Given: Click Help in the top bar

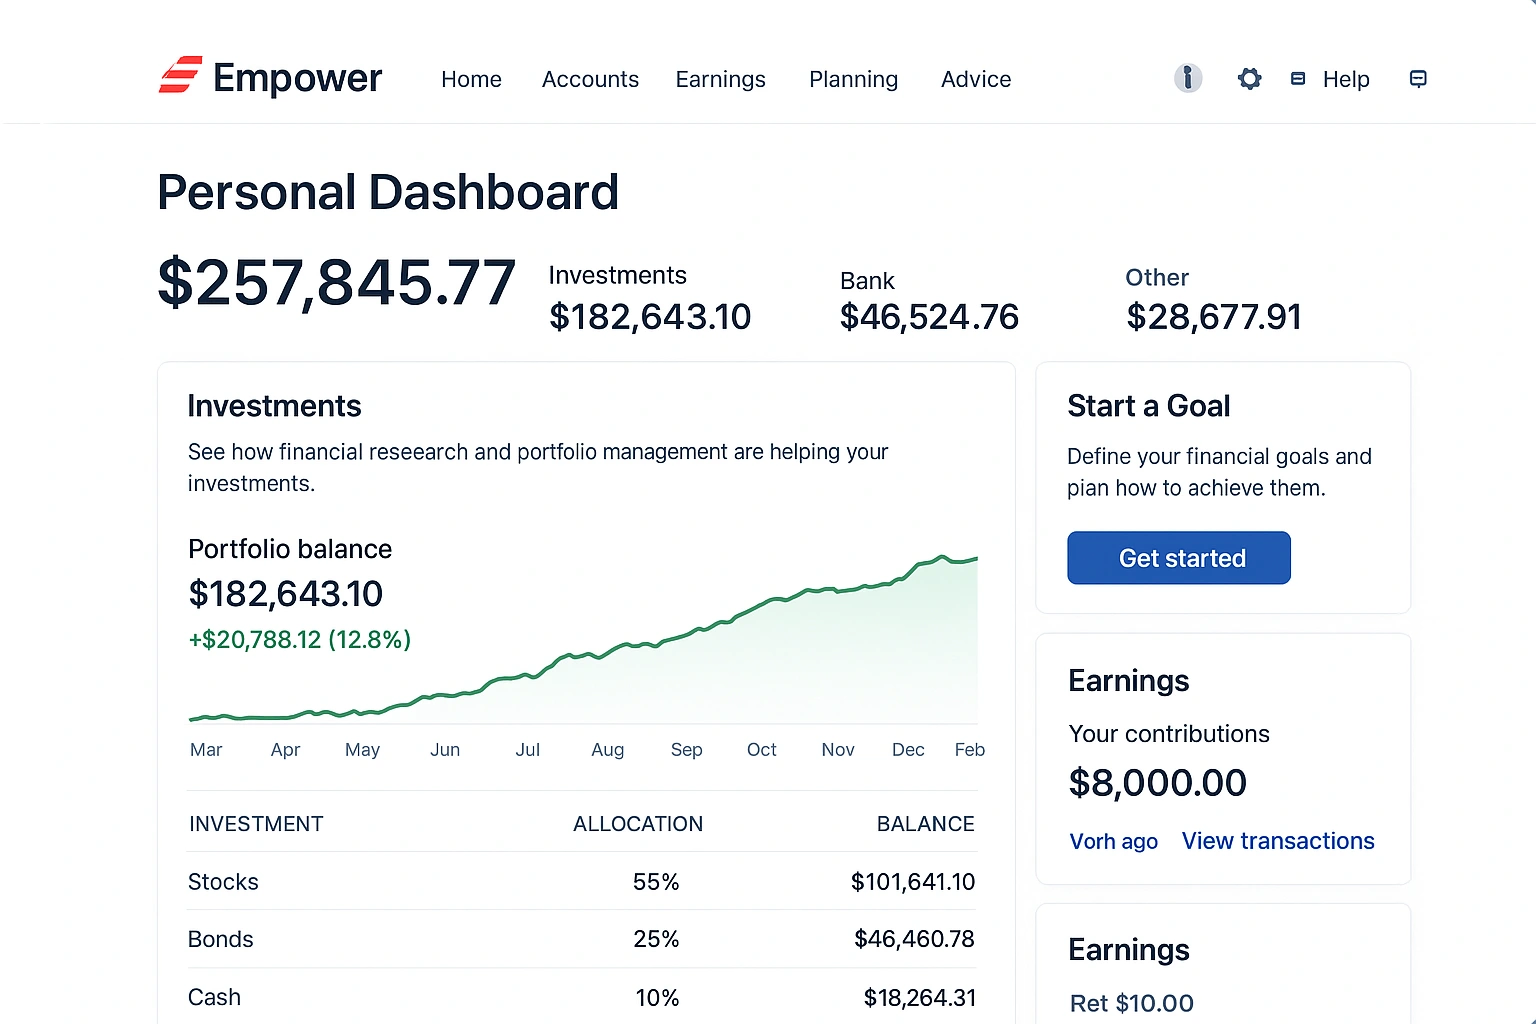Looking at the screenshot, I should click(x=1346, y=79).
